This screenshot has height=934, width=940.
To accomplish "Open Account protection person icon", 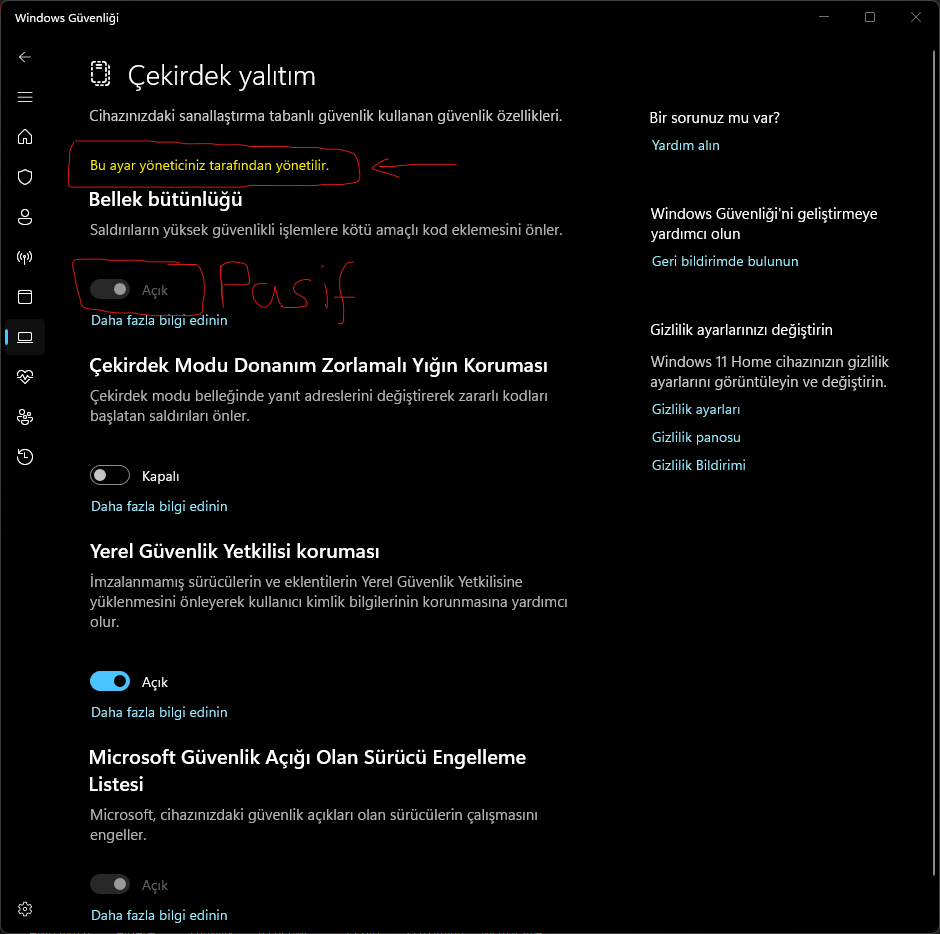I will coord(25,217).
